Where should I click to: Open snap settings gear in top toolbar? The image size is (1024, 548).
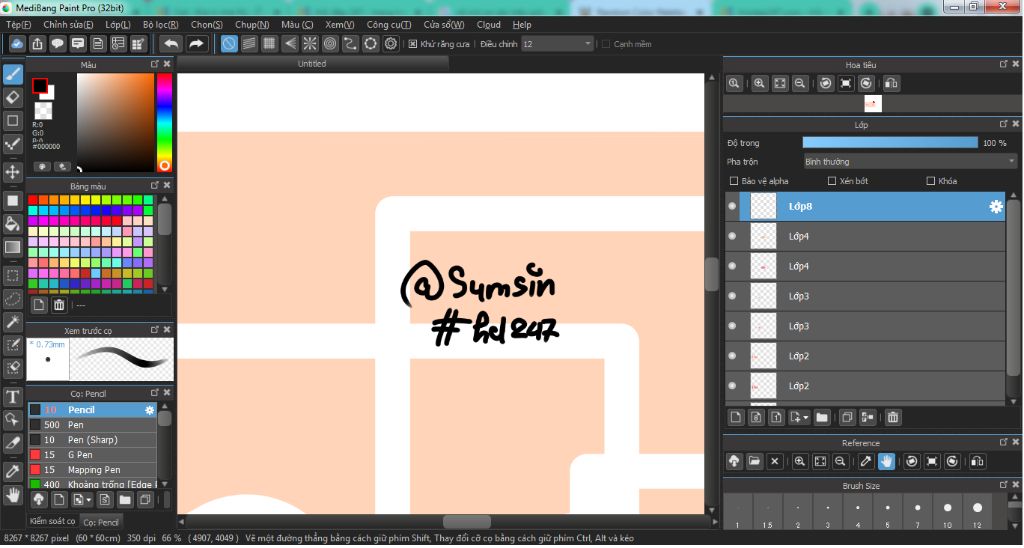pos(391,44)
